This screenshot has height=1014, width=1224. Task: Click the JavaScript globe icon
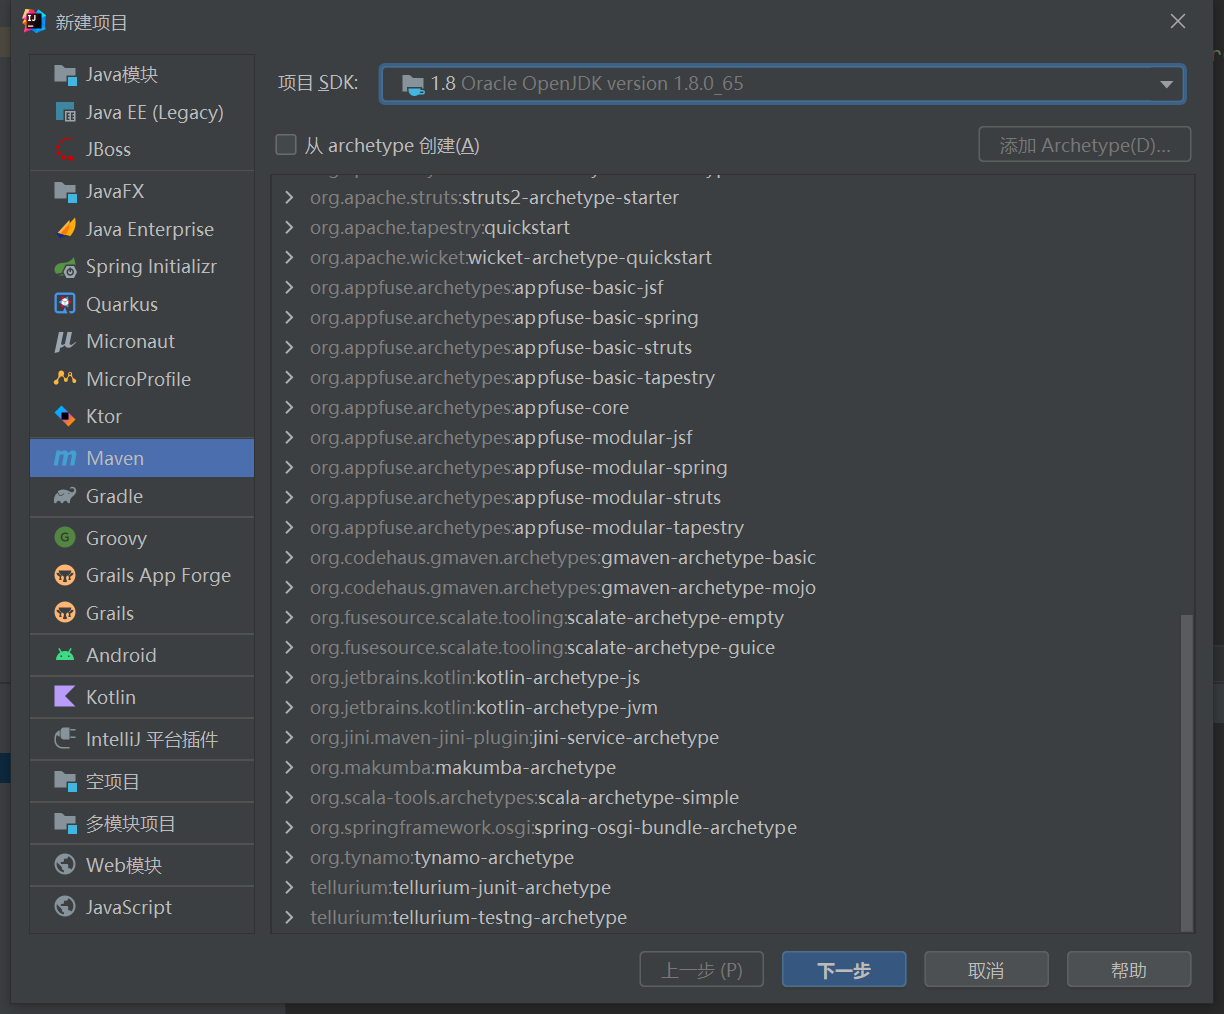pyautogui.click(x=65, y=907)
